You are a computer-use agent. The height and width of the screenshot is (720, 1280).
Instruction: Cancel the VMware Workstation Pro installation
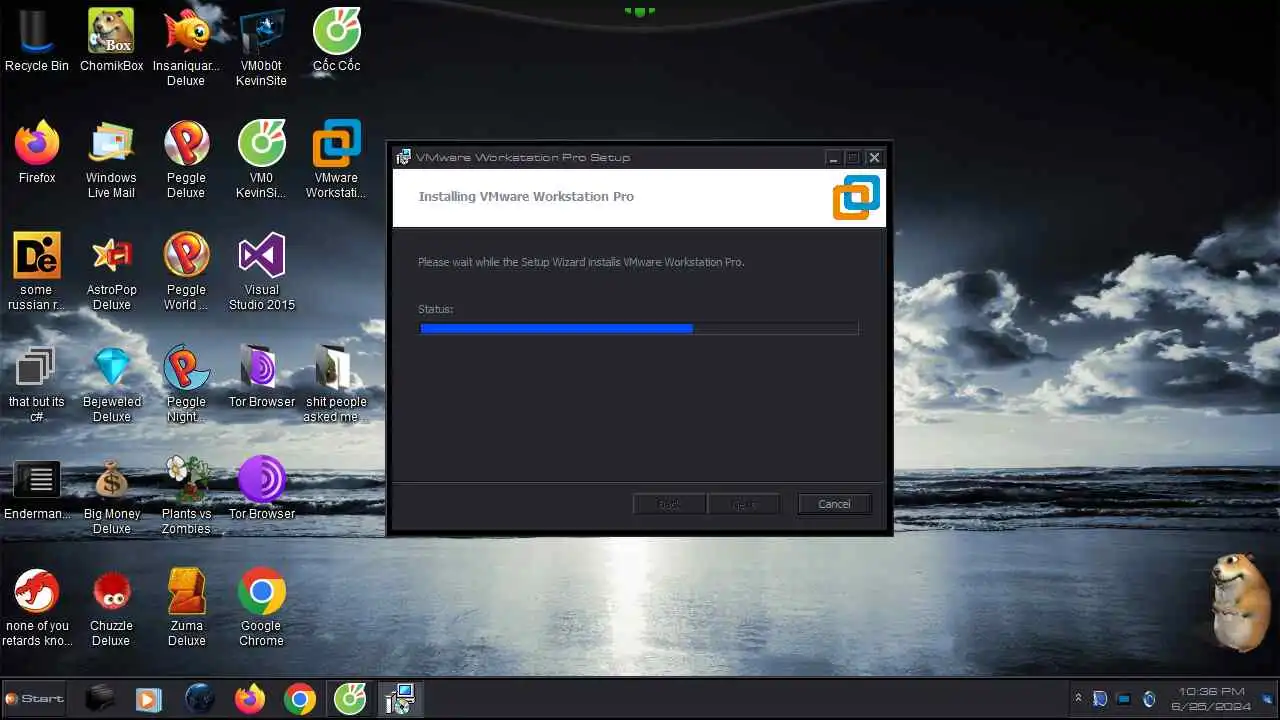[x=834, y=504]
